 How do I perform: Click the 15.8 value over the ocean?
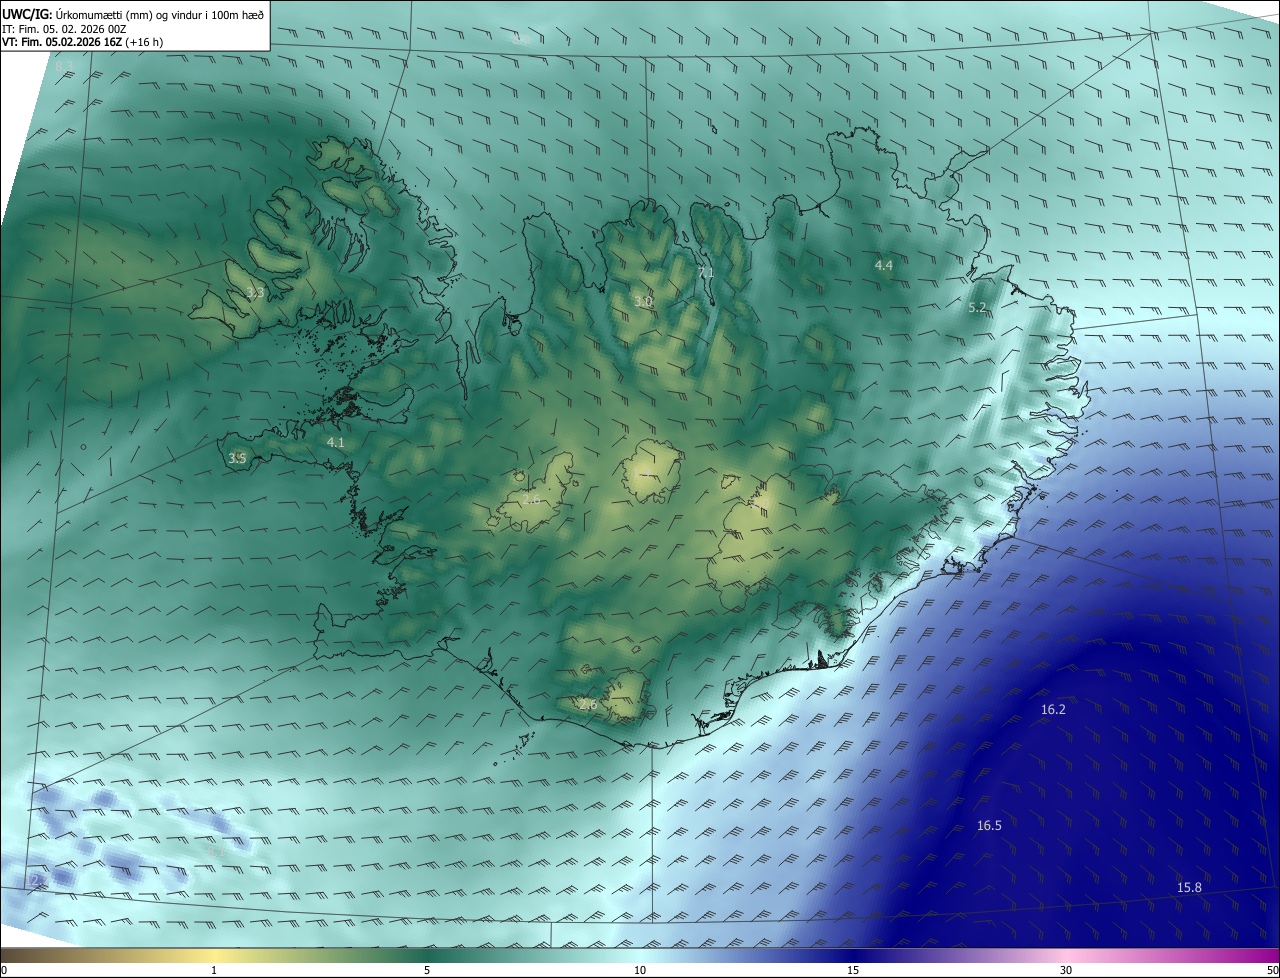pyautogui.click(x=1189, y=887)
